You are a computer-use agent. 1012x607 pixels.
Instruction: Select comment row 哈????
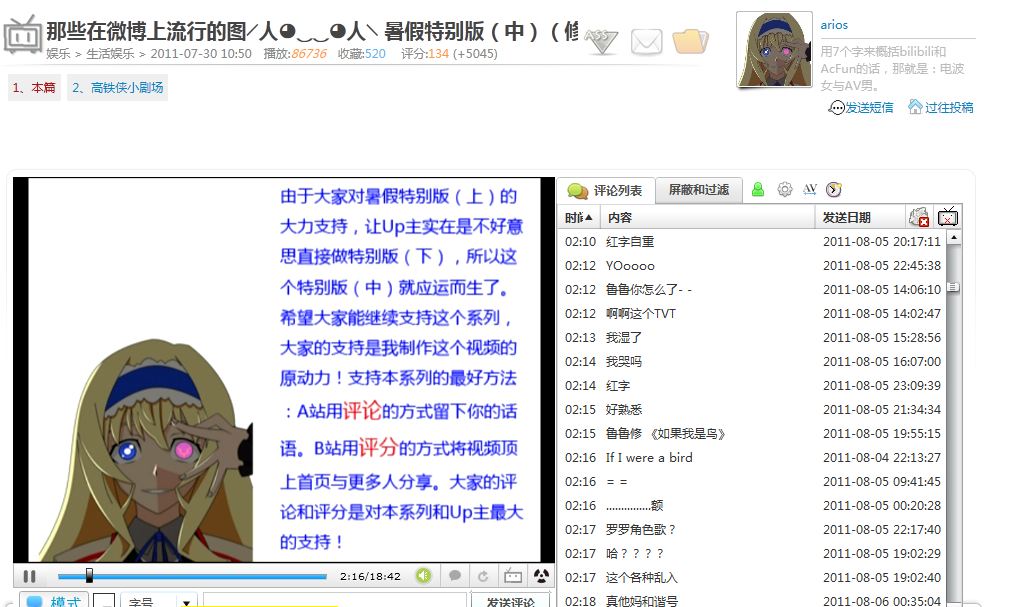753,553
